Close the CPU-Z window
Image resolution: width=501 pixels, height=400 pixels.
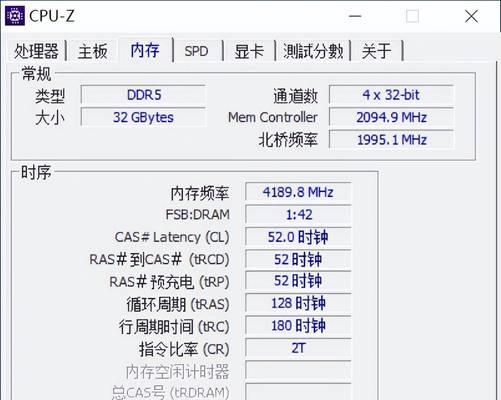point(471,16)
